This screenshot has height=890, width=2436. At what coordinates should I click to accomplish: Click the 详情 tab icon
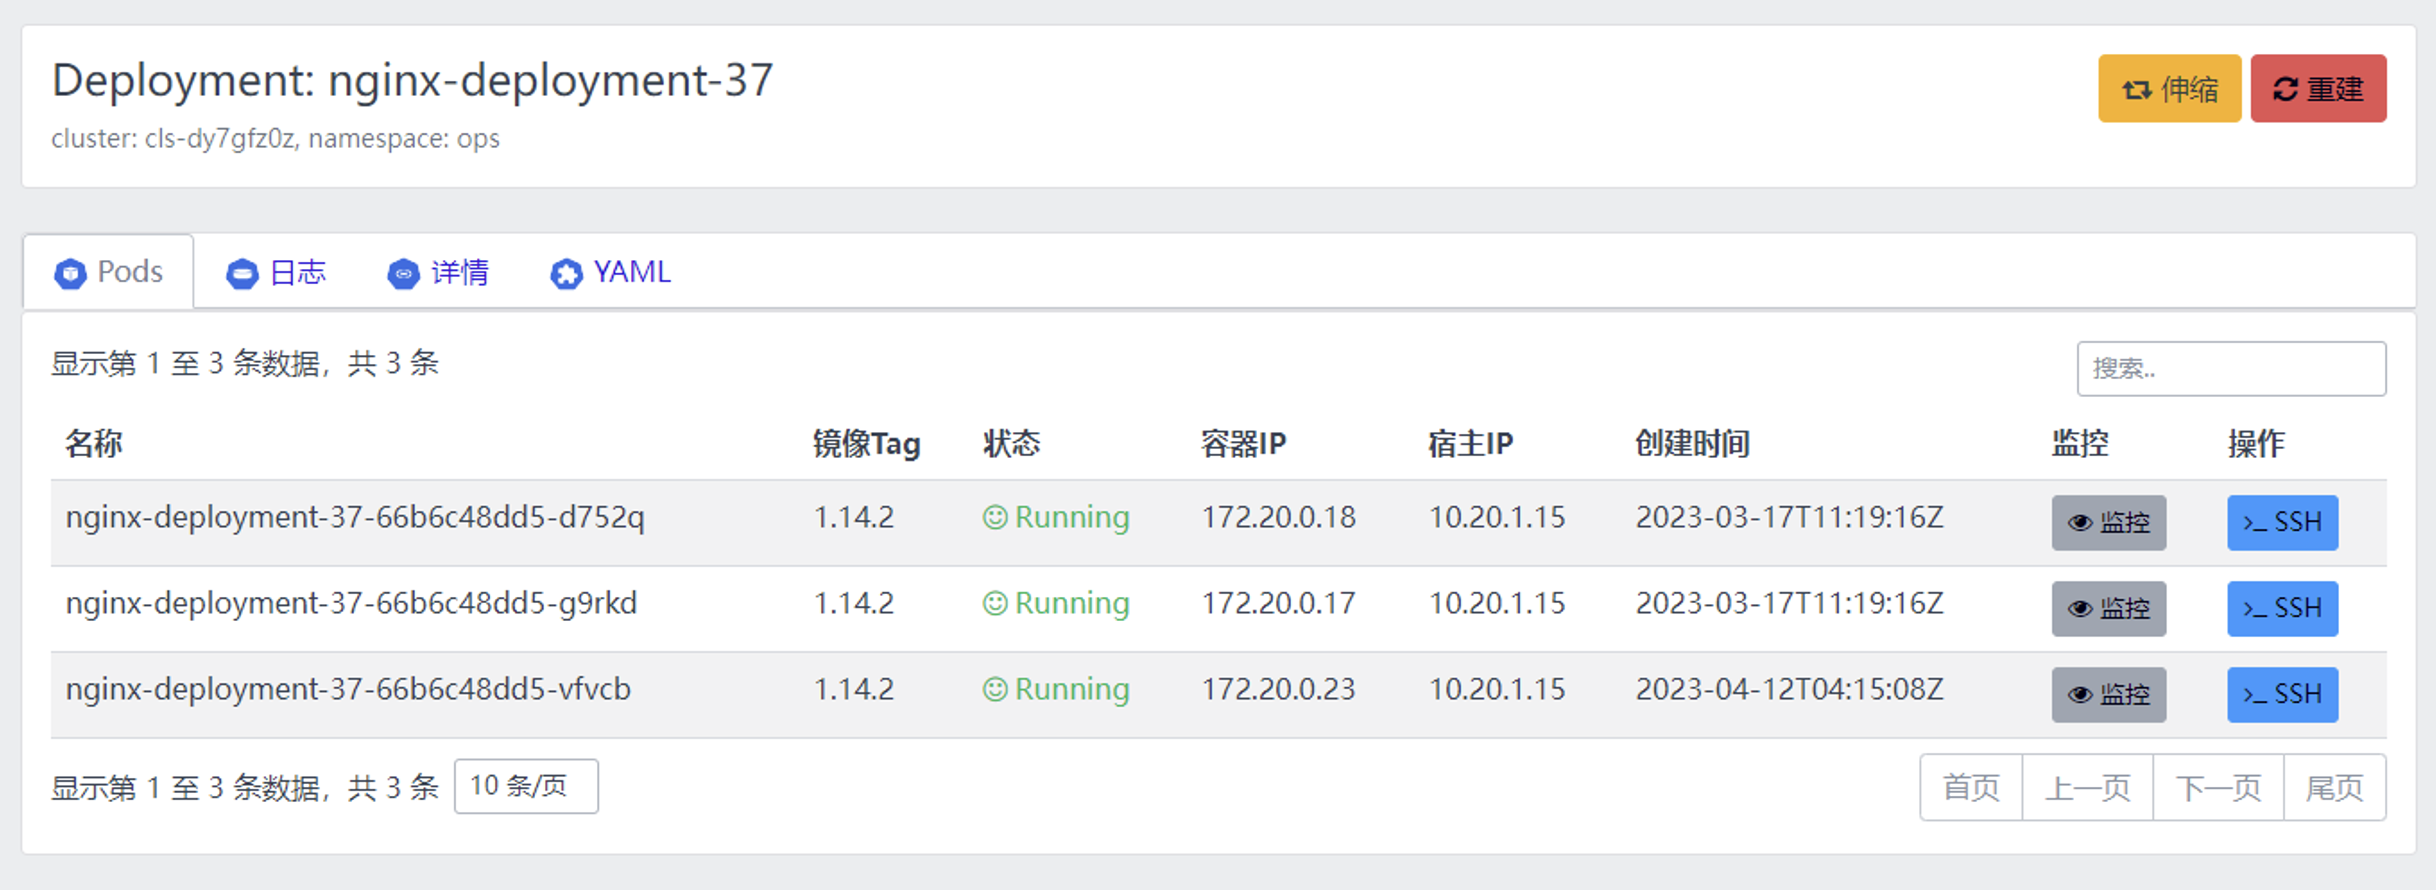point(403,273)
